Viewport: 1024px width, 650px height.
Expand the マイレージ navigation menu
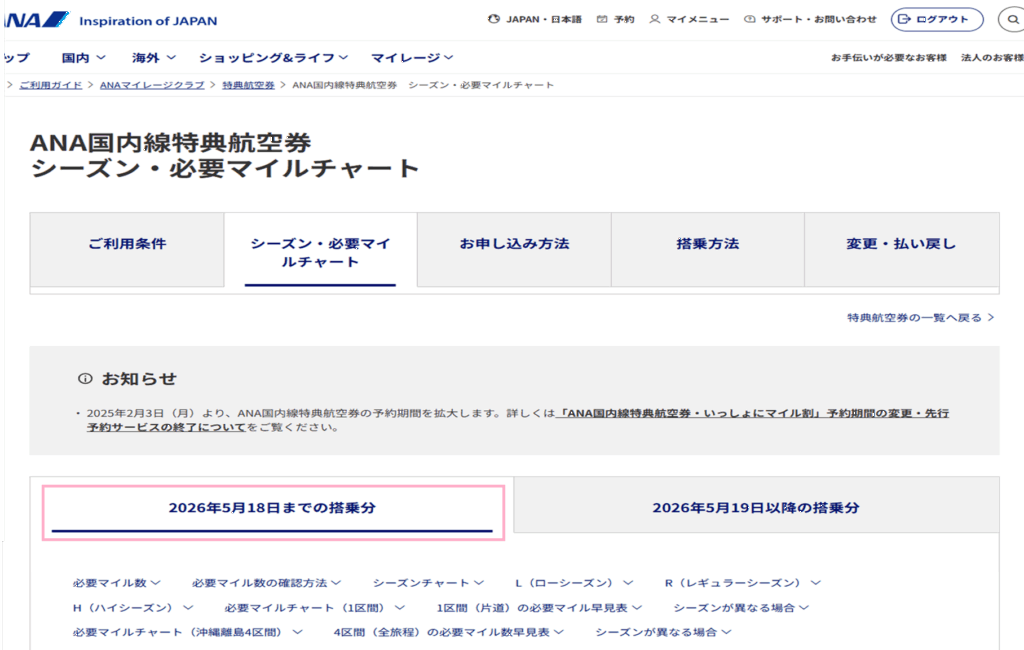coord(412,58)
